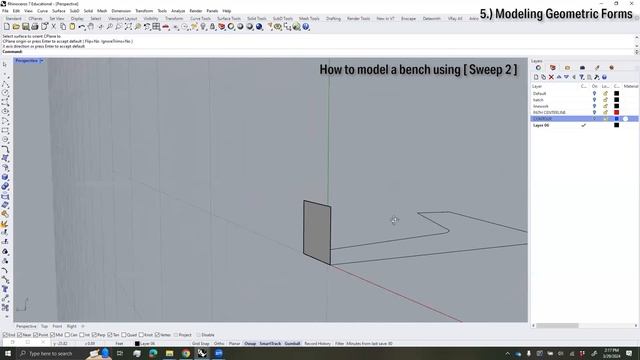Viewport: 640px width, 360px height.
Task: Click the Zoom Extents icon
Action: point(128,27)
